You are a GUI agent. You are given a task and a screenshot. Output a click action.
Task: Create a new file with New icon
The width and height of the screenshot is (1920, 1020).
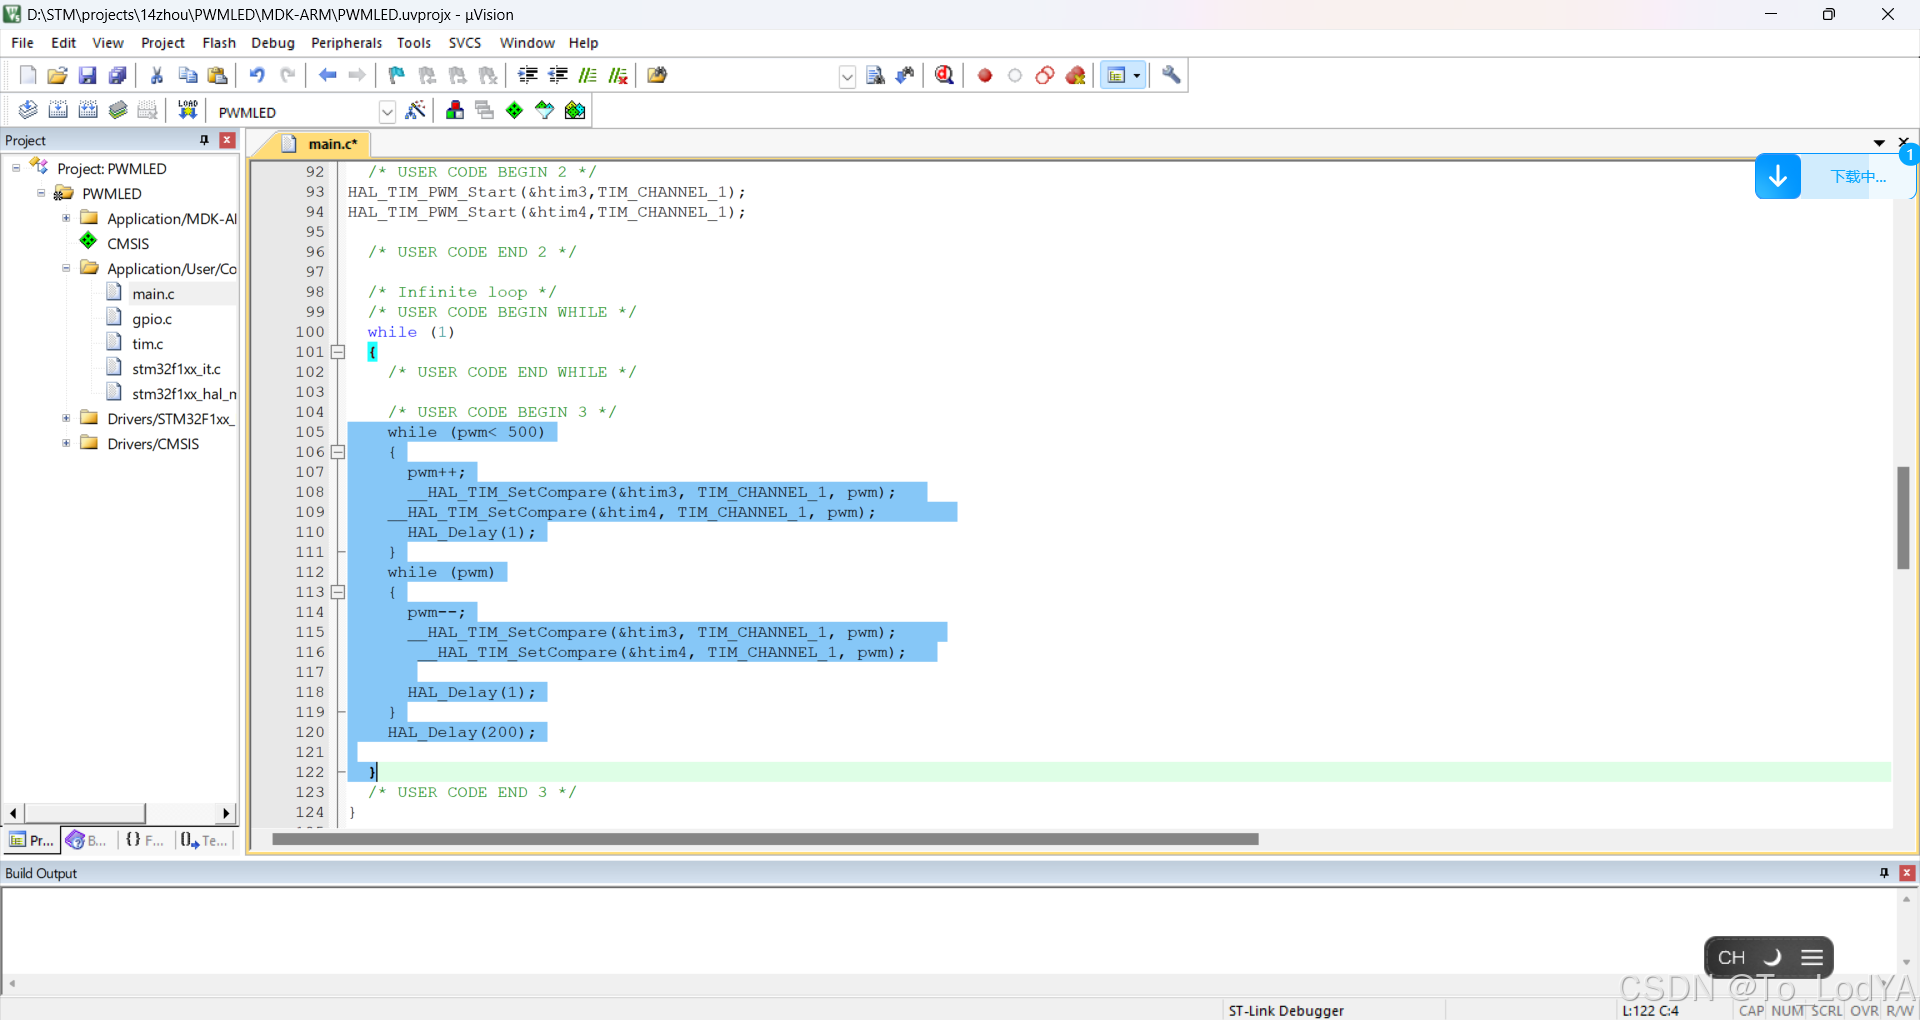[x=28, y=75]
